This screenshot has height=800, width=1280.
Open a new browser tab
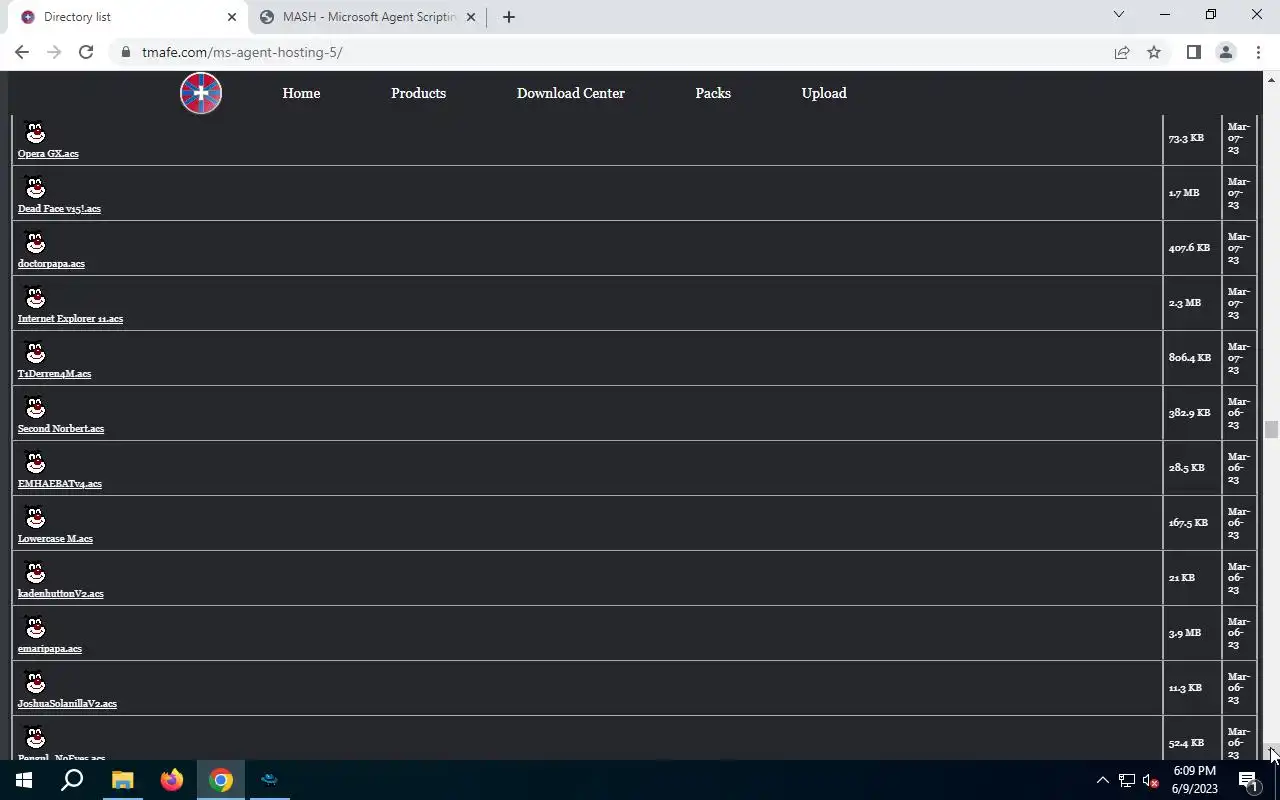point(509,17)
